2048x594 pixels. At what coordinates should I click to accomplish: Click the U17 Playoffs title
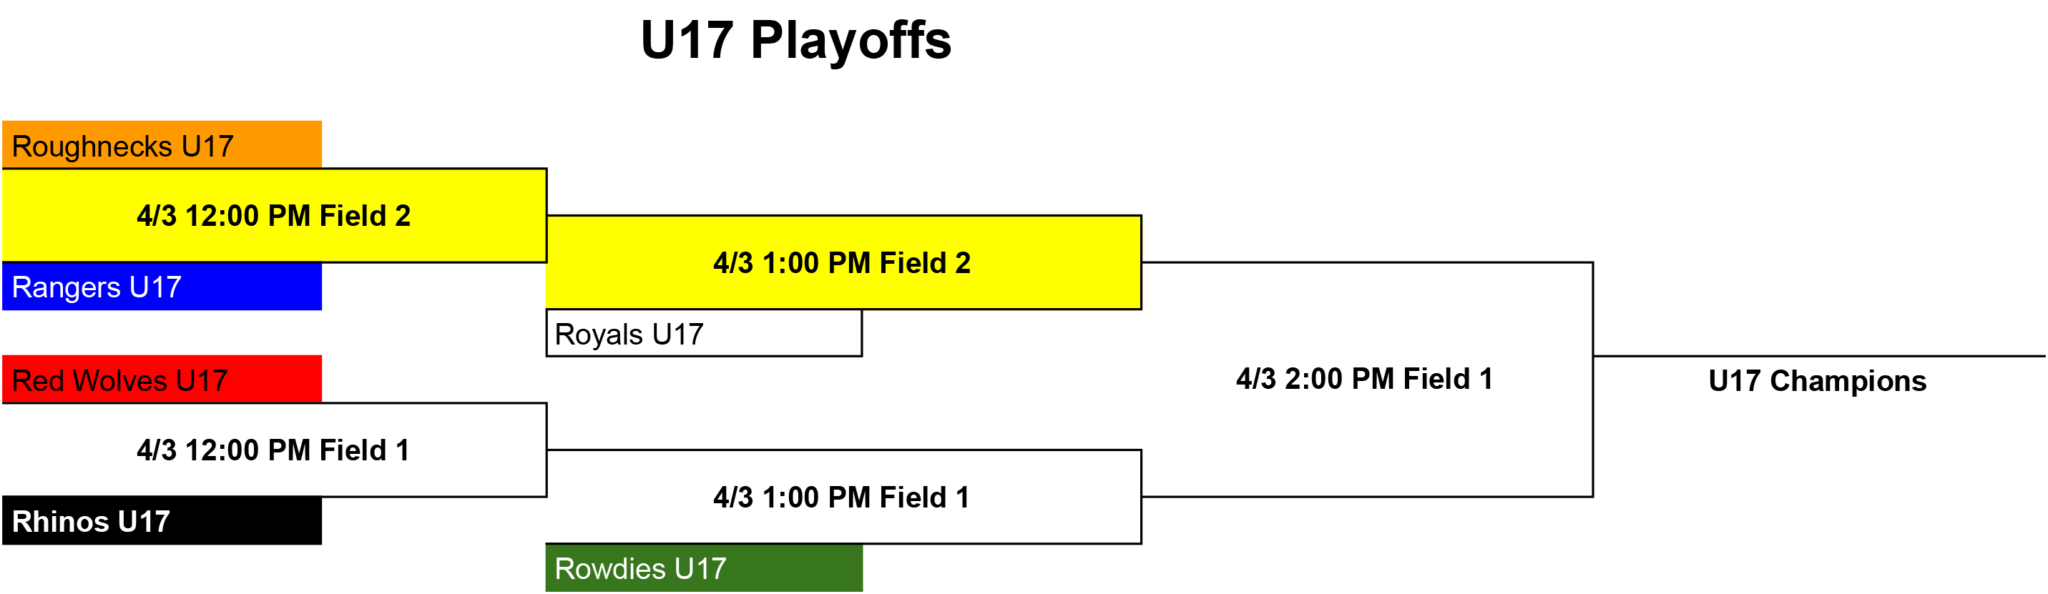coord(796,42)
